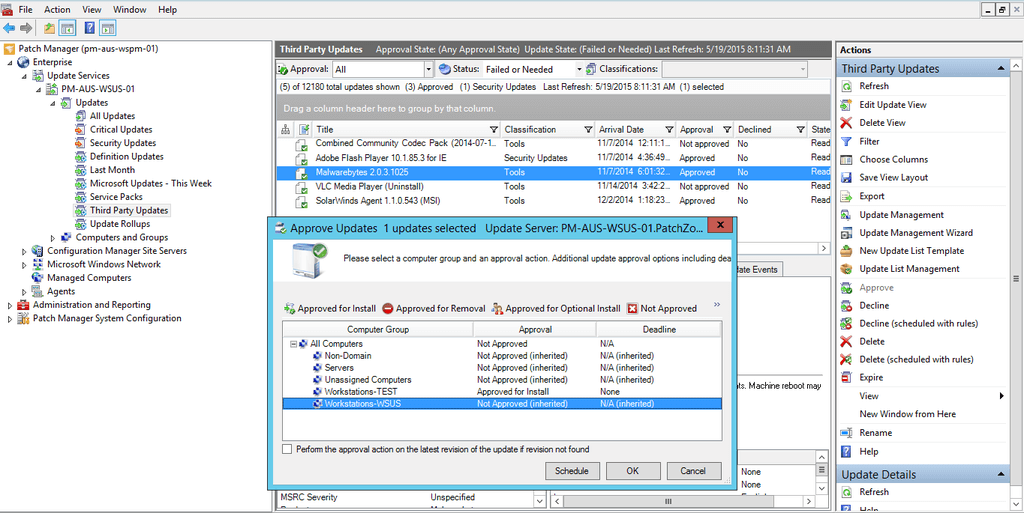Open the Status filter dropdown
The width and height of the screenshot is (1024, 513).
[579, 69]
